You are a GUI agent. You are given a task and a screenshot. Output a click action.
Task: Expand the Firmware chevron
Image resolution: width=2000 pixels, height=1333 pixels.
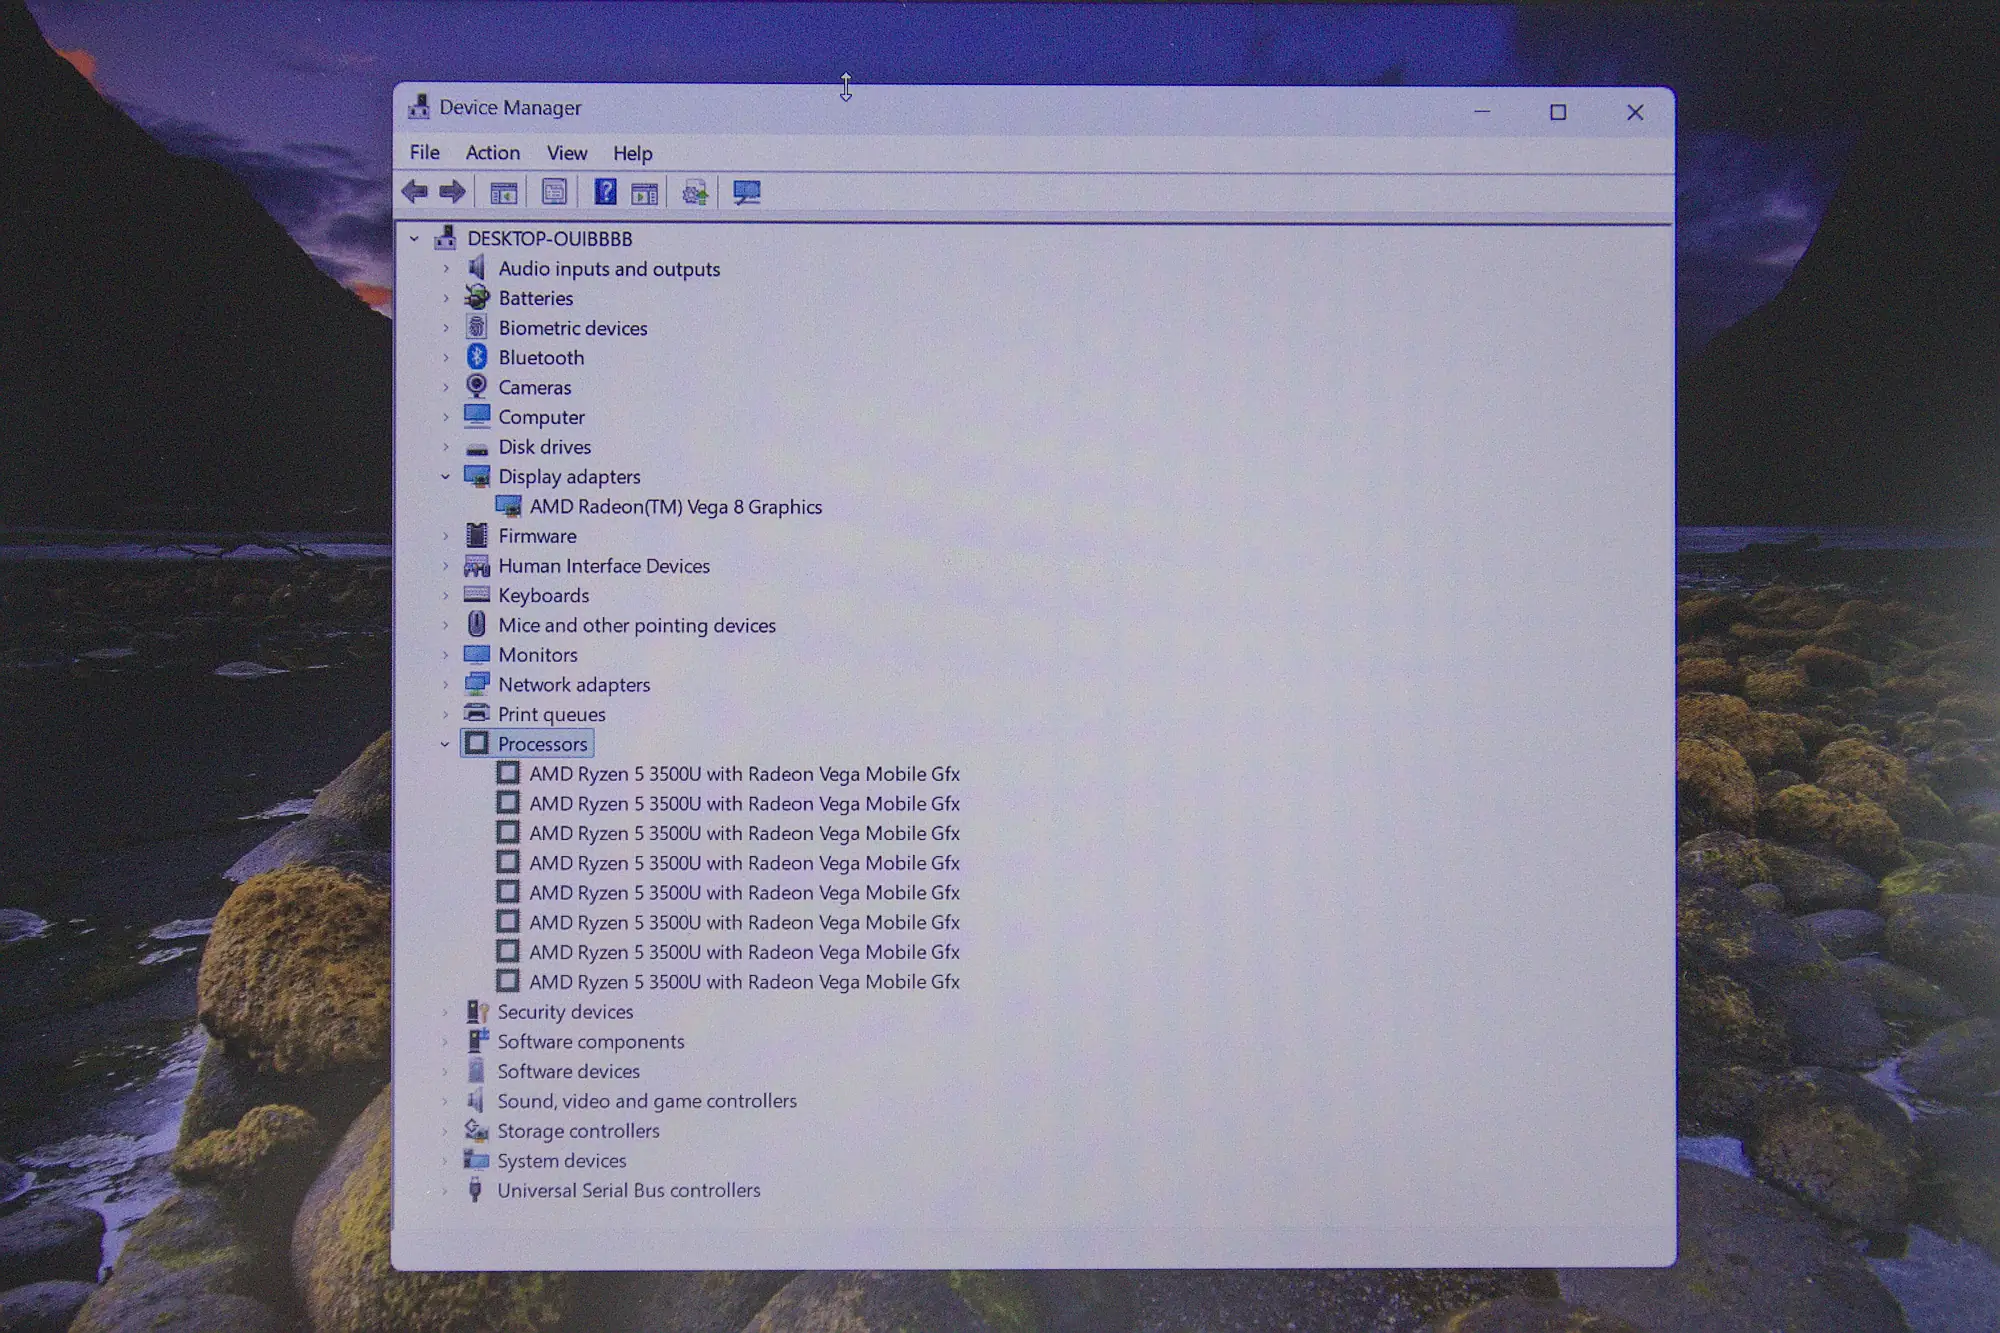446,536
